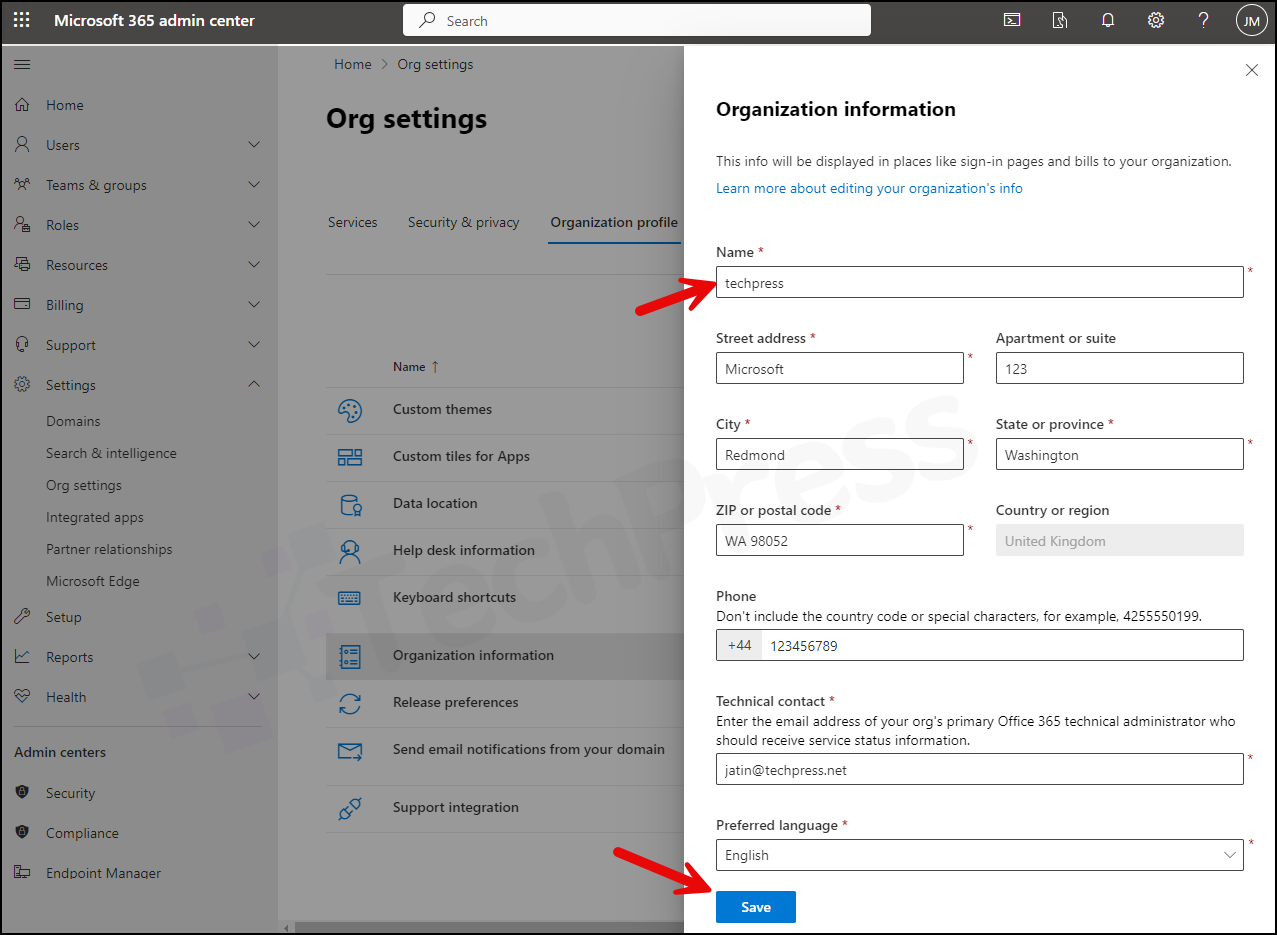The width and height of the screenshot is (1277, 935).
Task: Close the Organization information panel
Action: point(1251,70)
